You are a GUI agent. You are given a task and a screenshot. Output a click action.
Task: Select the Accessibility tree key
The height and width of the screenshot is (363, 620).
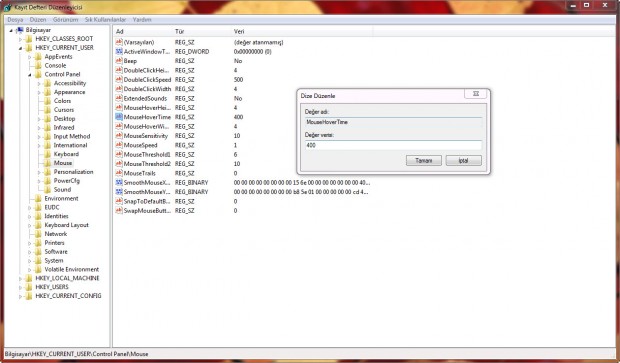pos(70,83)
